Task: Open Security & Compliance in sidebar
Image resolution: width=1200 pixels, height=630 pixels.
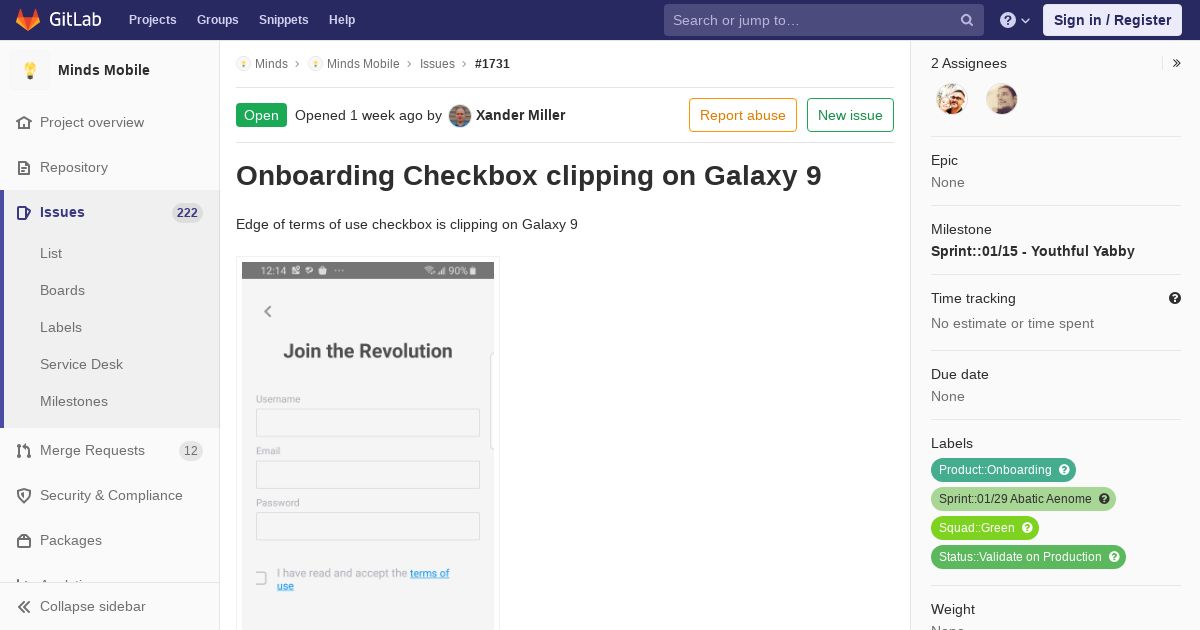Action: [111, 495]
